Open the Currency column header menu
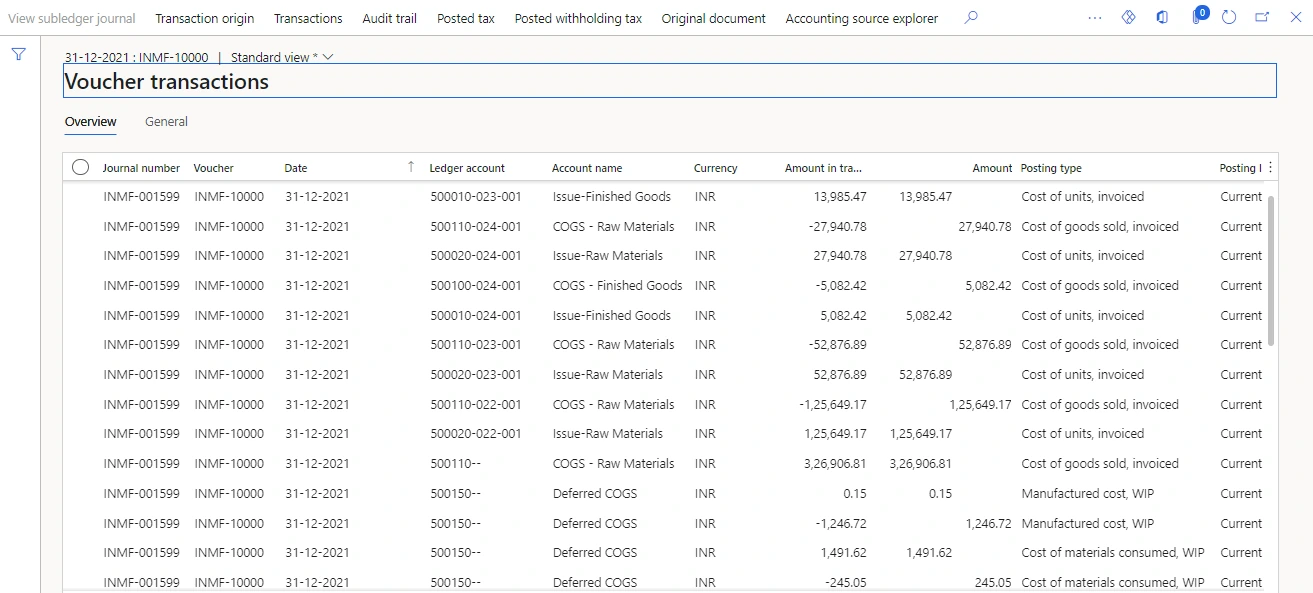Image resolution: width=1313 pixels, height=593 pixels. 716,168
